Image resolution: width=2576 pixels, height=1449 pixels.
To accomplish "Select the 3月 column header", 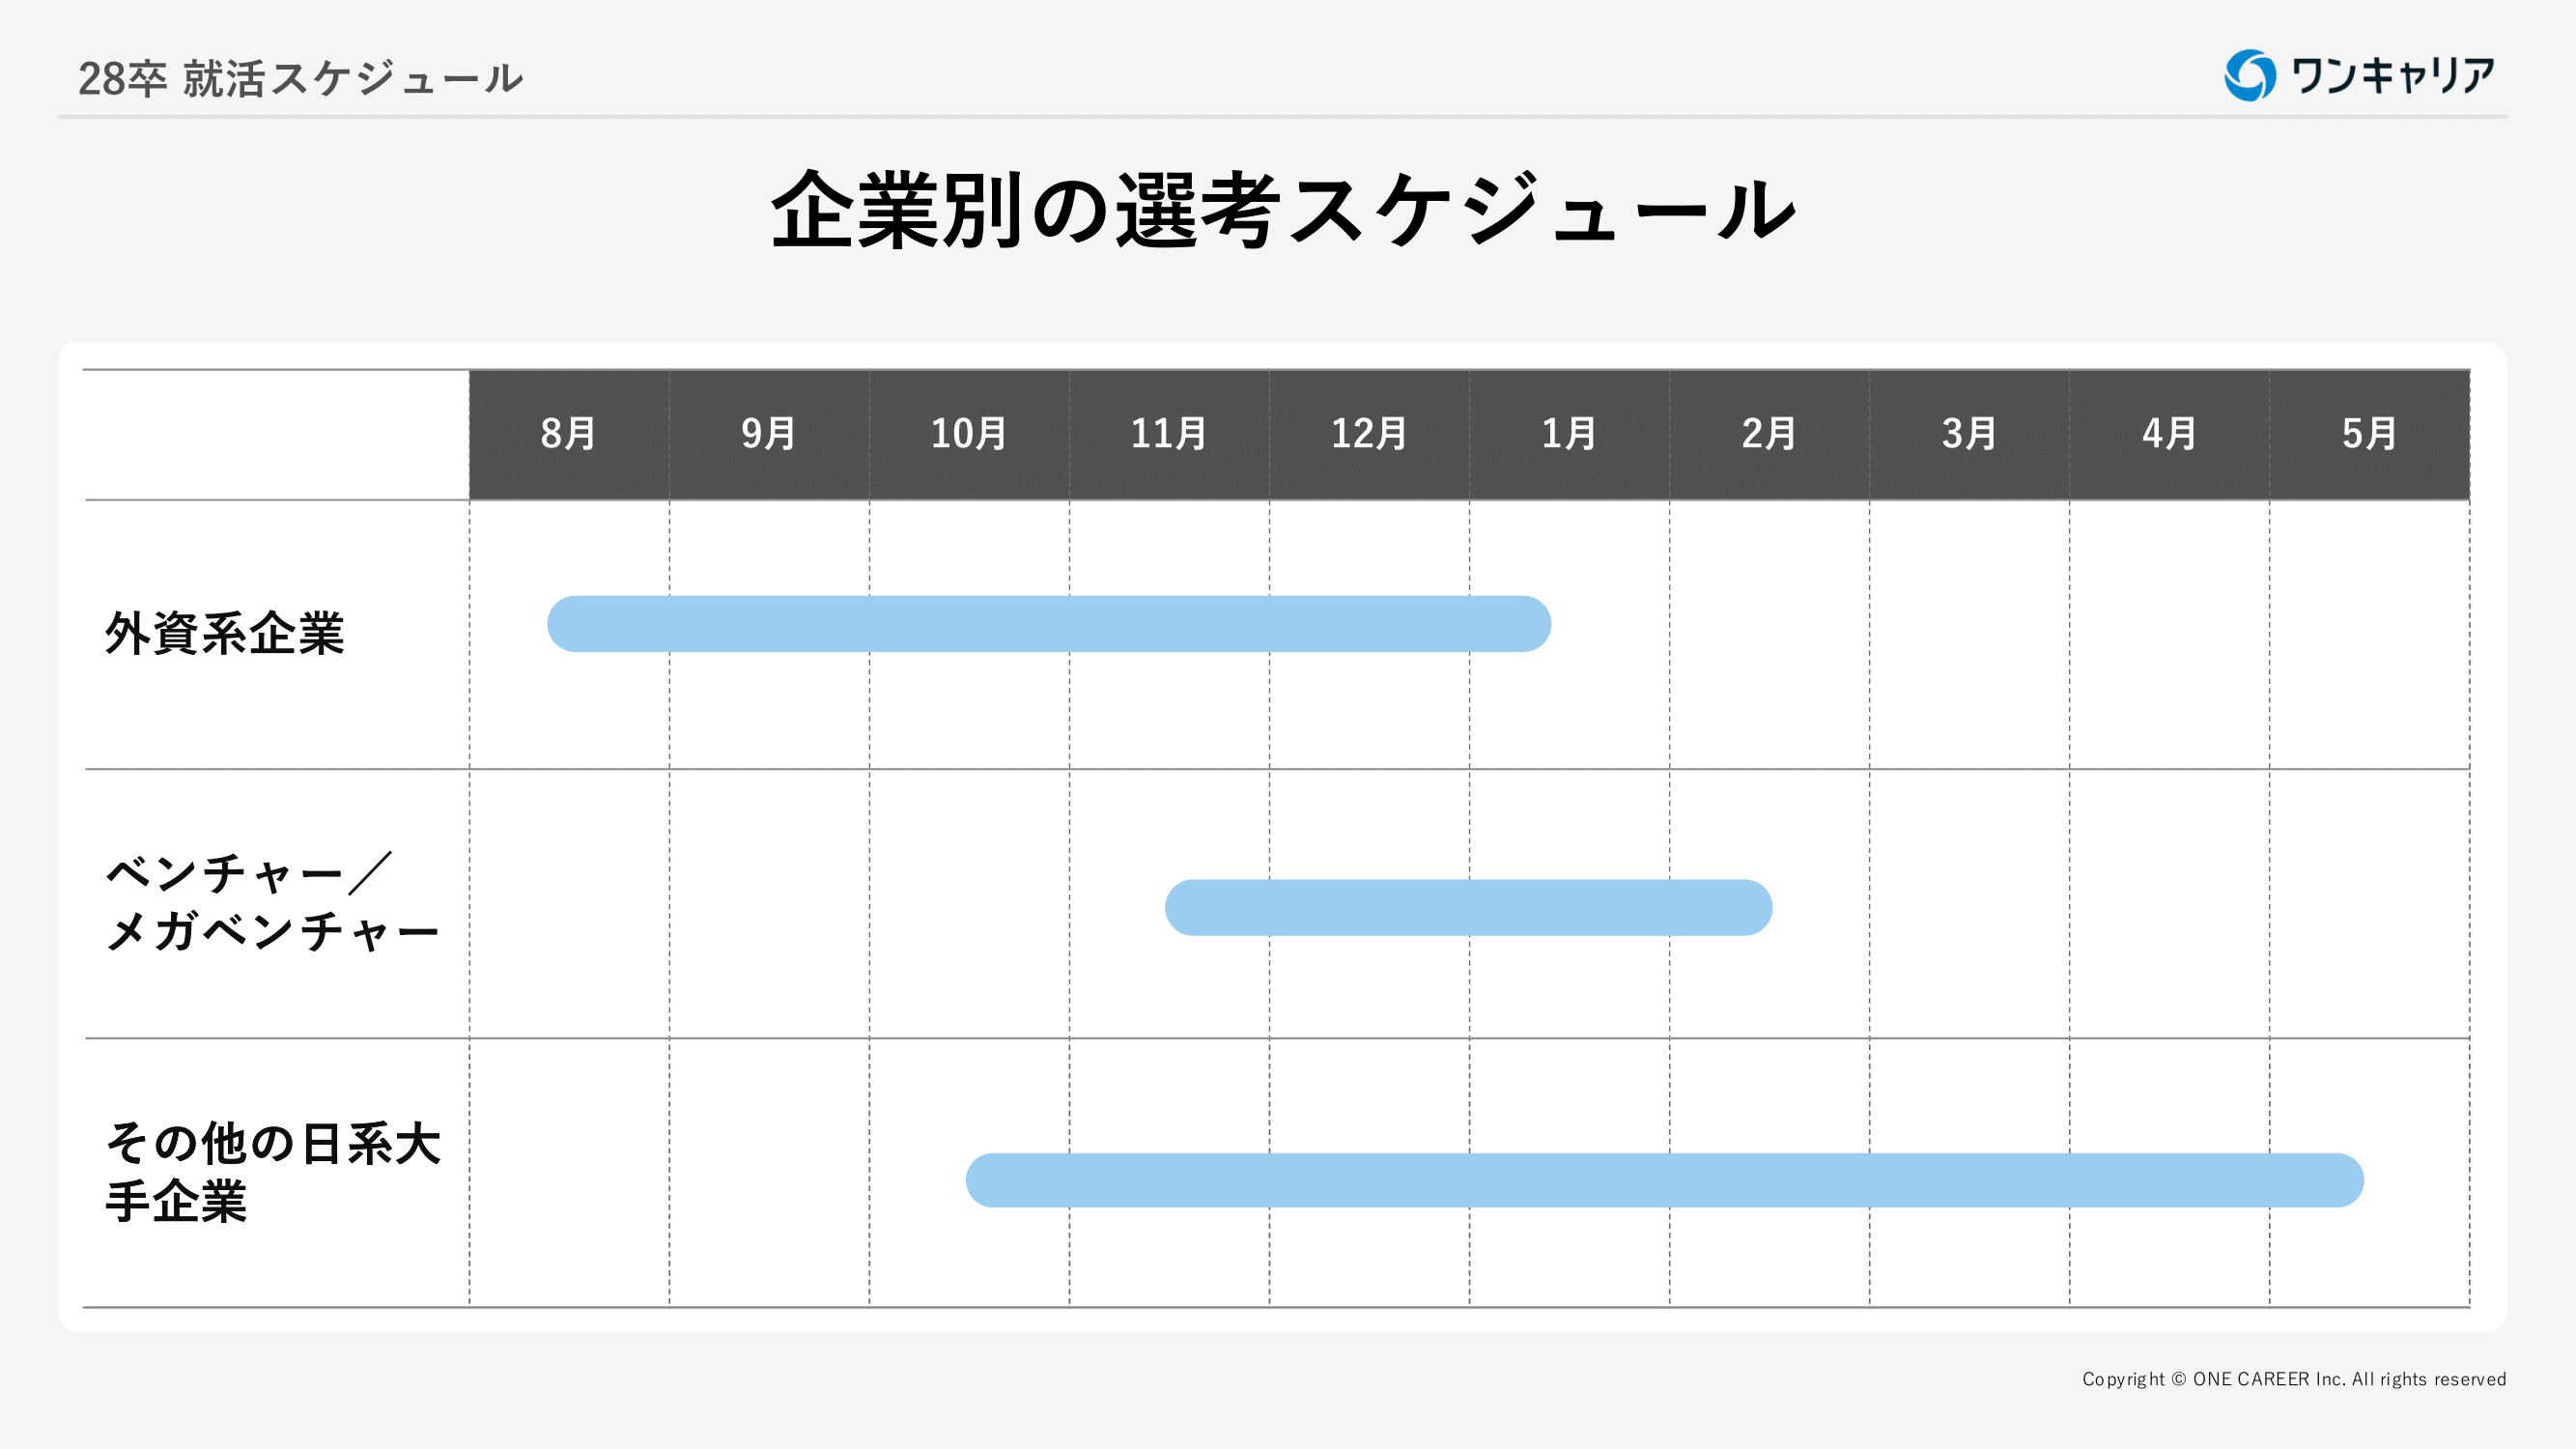I will [x=1969, y=434].
